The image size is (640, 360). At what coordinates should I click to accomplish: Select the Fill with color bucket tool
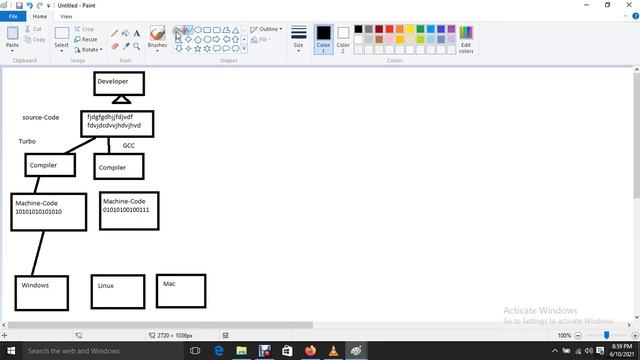(126, 33)
